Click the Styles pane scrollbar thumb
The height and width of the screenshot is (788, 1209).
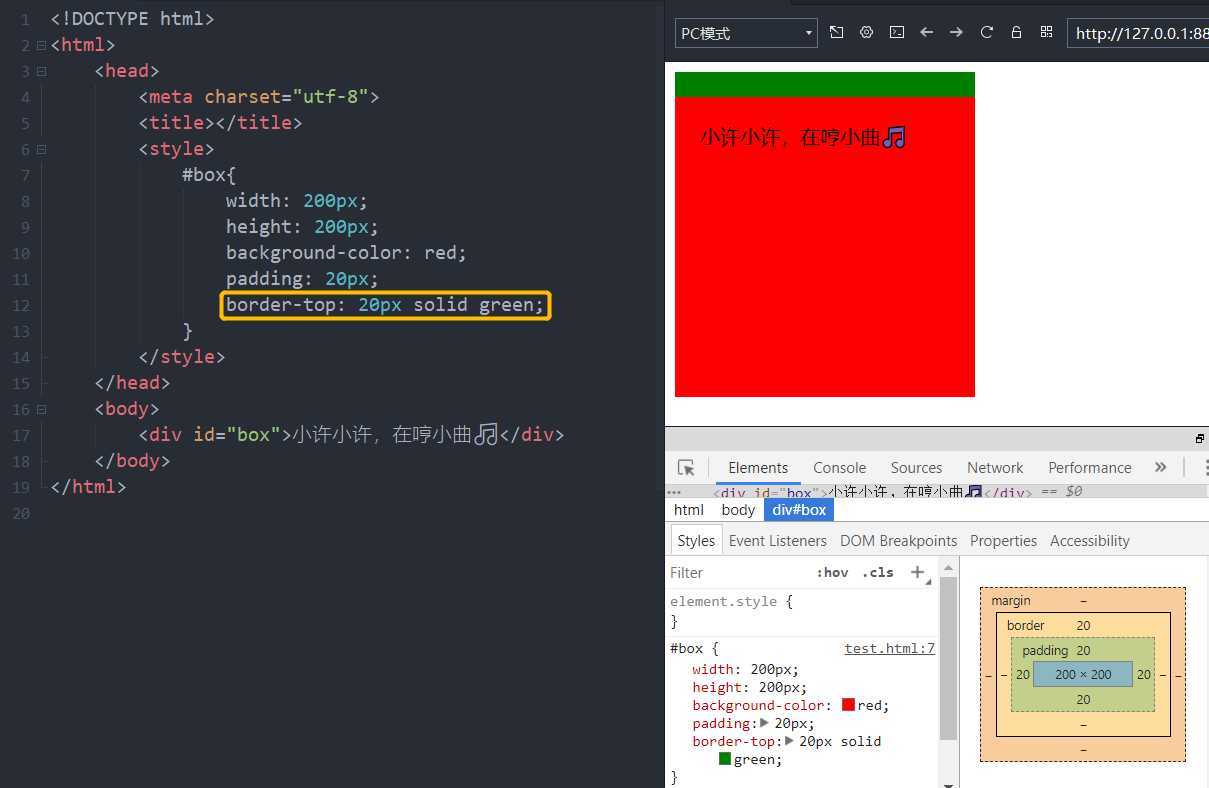point(948,657)
